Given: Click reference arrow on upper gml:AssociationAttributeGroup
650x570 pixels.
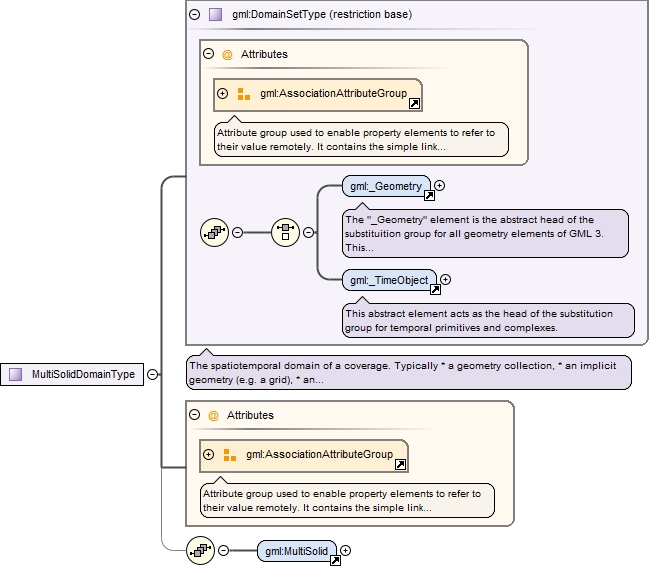Looking at the screenshot, I should (x=414, y=104).
